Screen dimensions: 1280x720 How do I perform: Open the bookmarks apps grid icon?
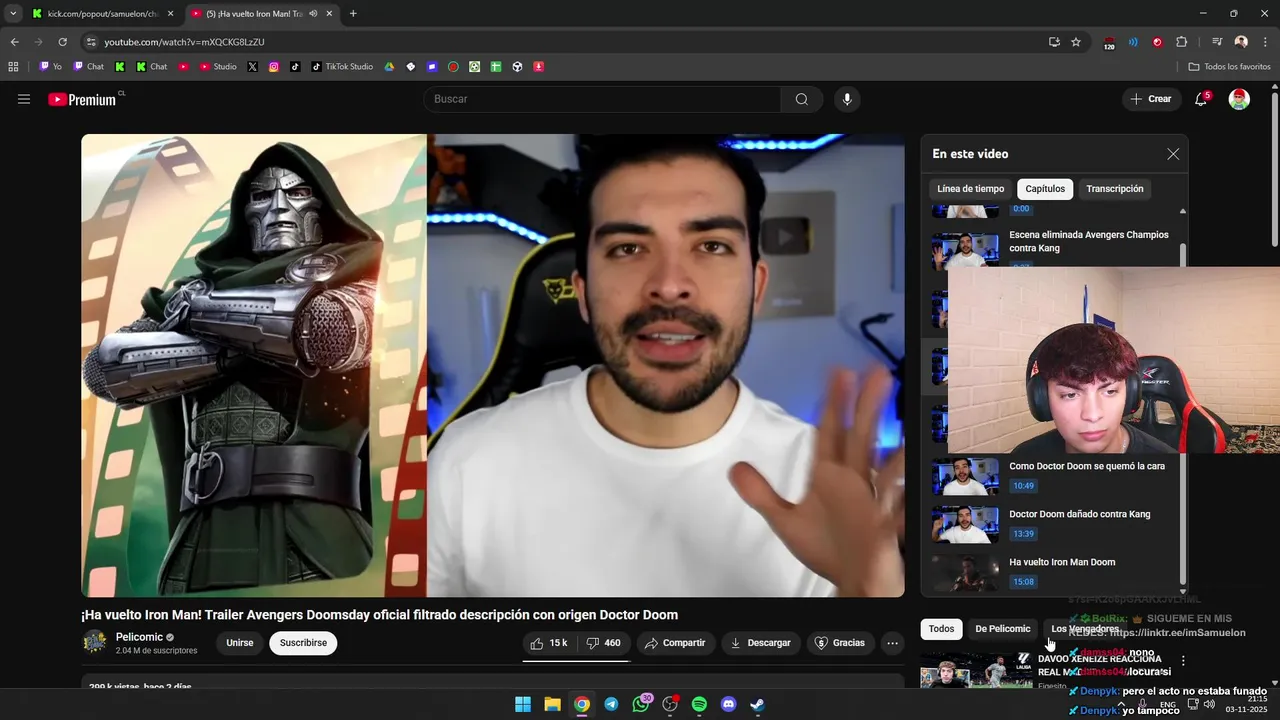13,67
